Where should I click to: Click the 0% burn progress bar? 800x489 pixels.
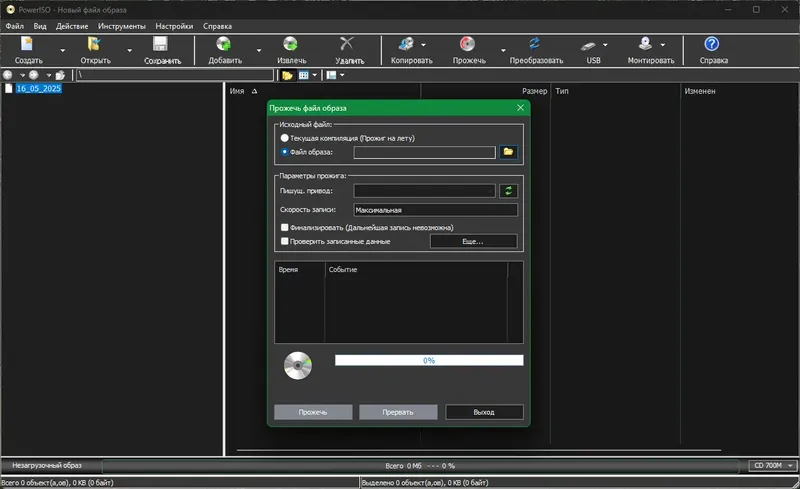pos(429,360)
